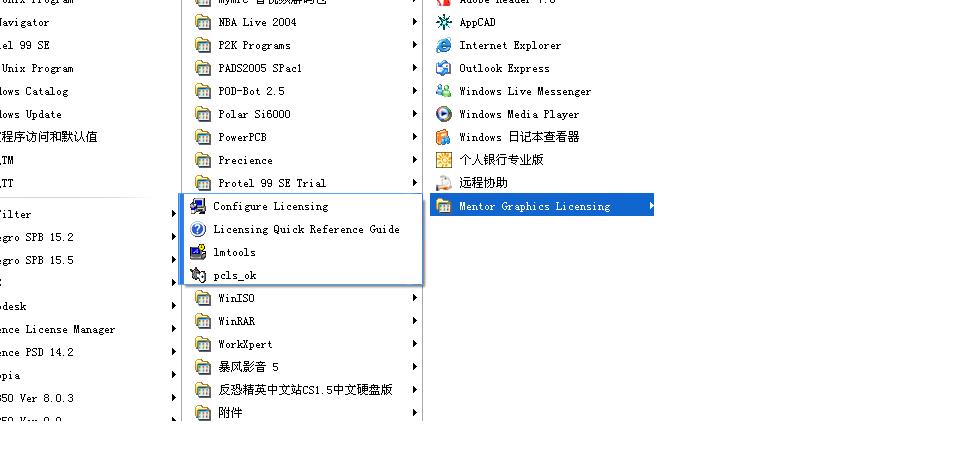This screenshot has height=471, width=962.
Task: Open the 个人银行专业版 icon
Action: pyautogui.click(x=444, y=160)
